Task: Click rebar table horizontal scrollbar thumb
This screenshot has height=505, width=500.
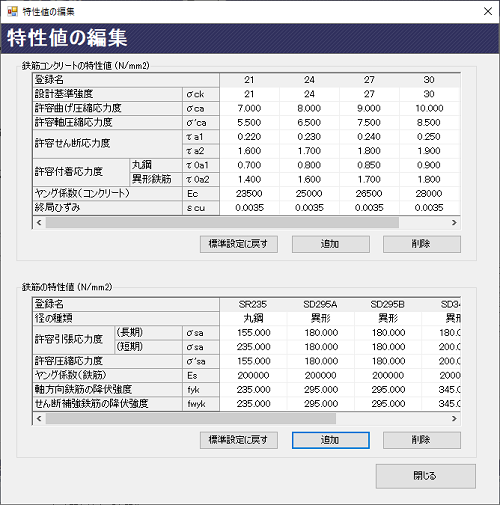Action: (191, 418)
